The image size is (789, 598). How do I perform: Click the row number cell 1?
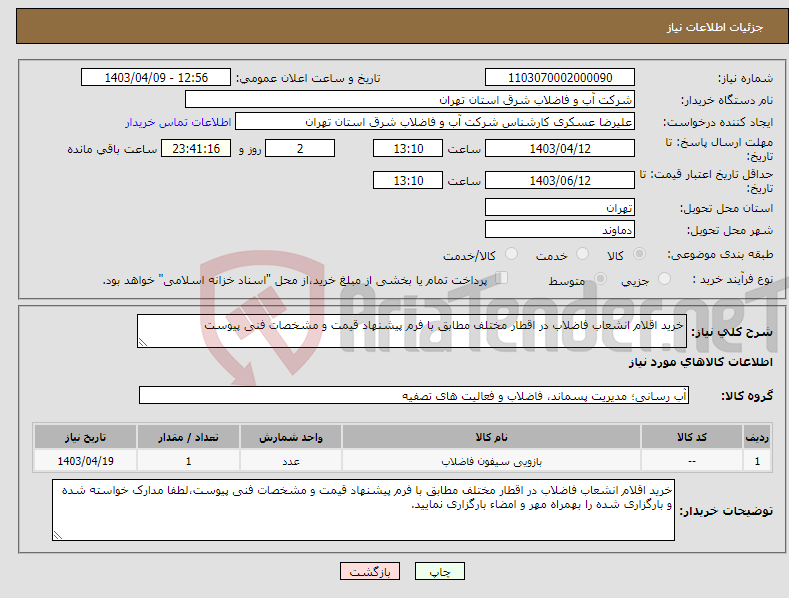pyautogui.click(x=757, y=461)
